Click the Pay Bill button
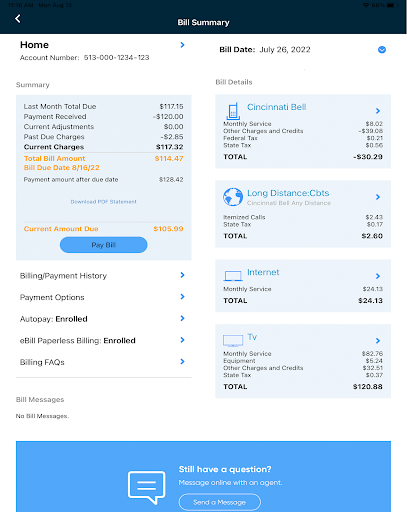Viewport: 407px width, 512px height. point(103,245)
